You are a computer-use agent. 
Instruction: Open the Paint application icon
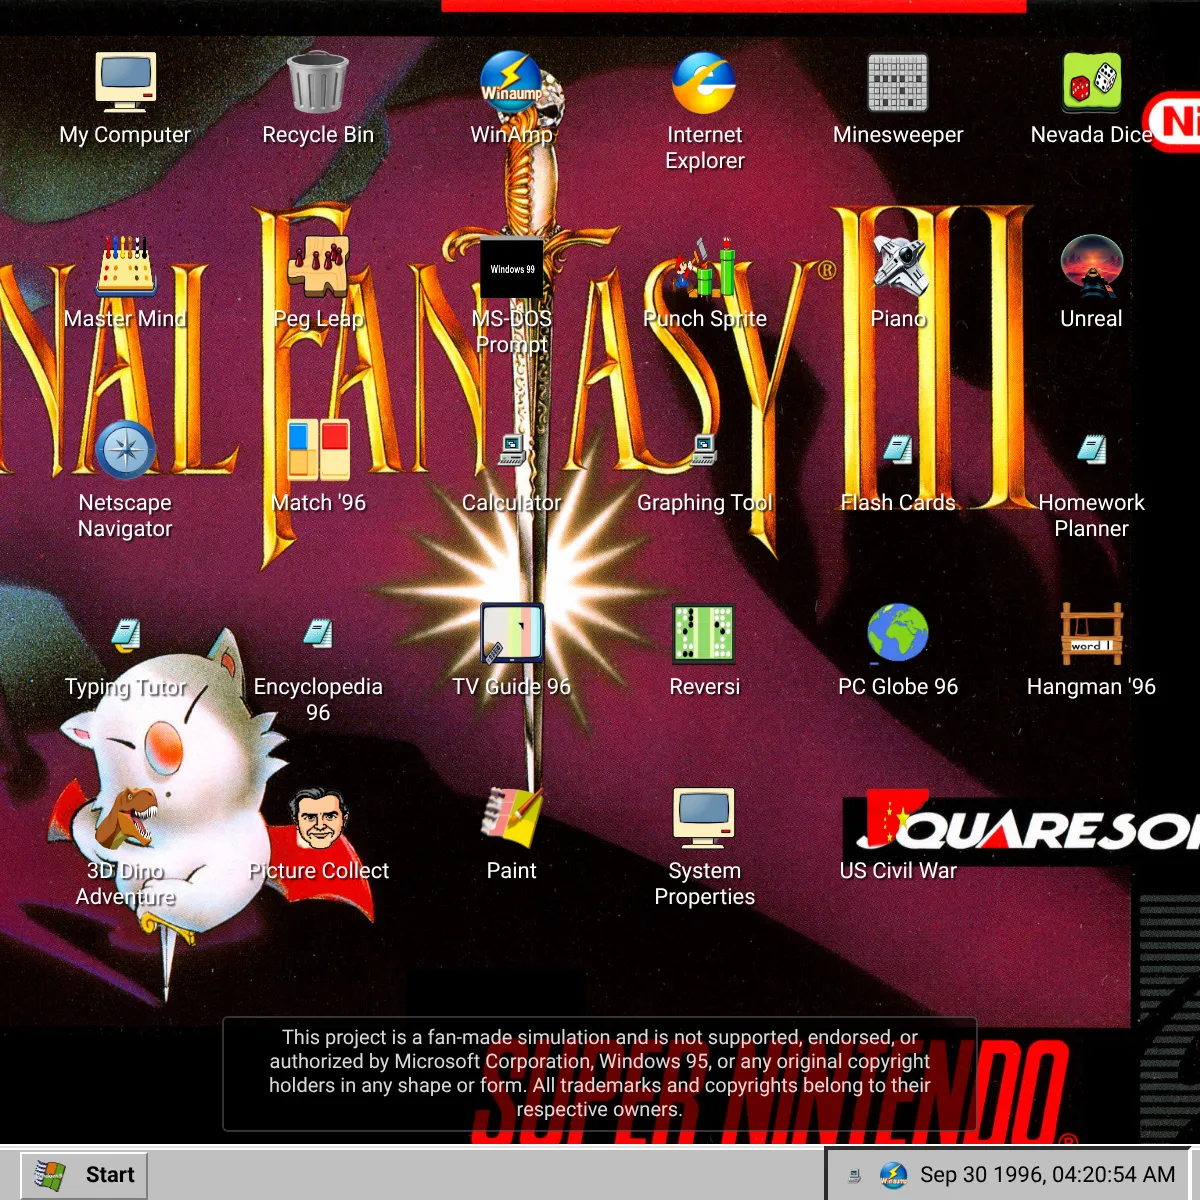point(511,819)
